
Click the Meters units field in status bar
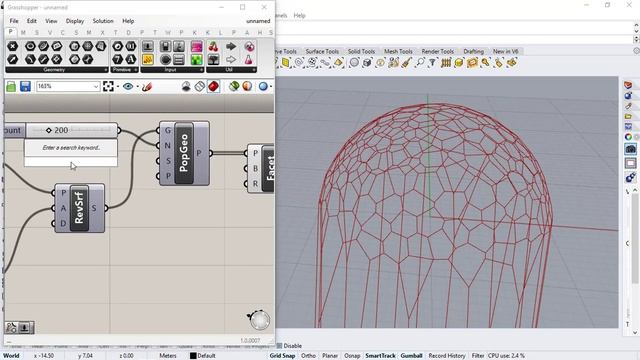pyautogui.click(x=168, y=356)
